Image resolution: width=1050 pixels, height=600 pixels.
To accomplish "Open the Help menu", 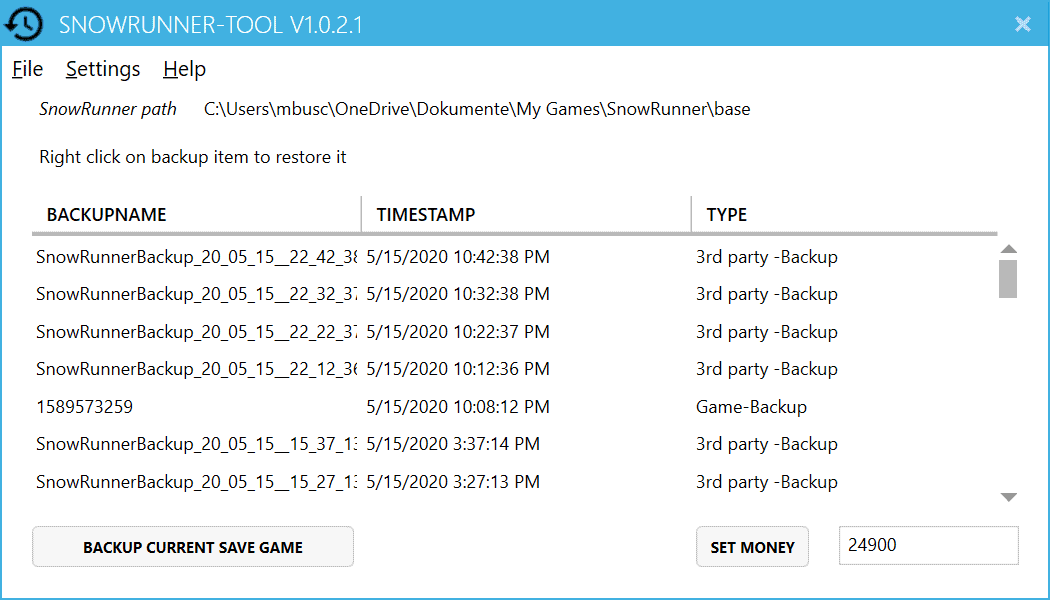I will click(184, 69).
